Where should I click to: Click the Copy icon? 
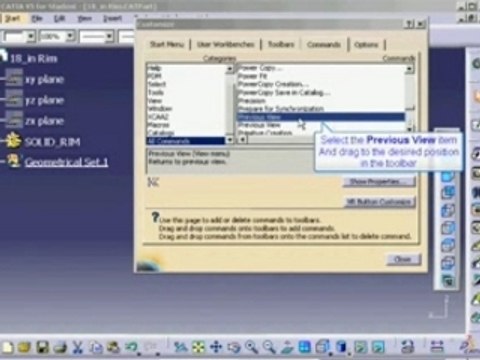[x=95, y=347]
